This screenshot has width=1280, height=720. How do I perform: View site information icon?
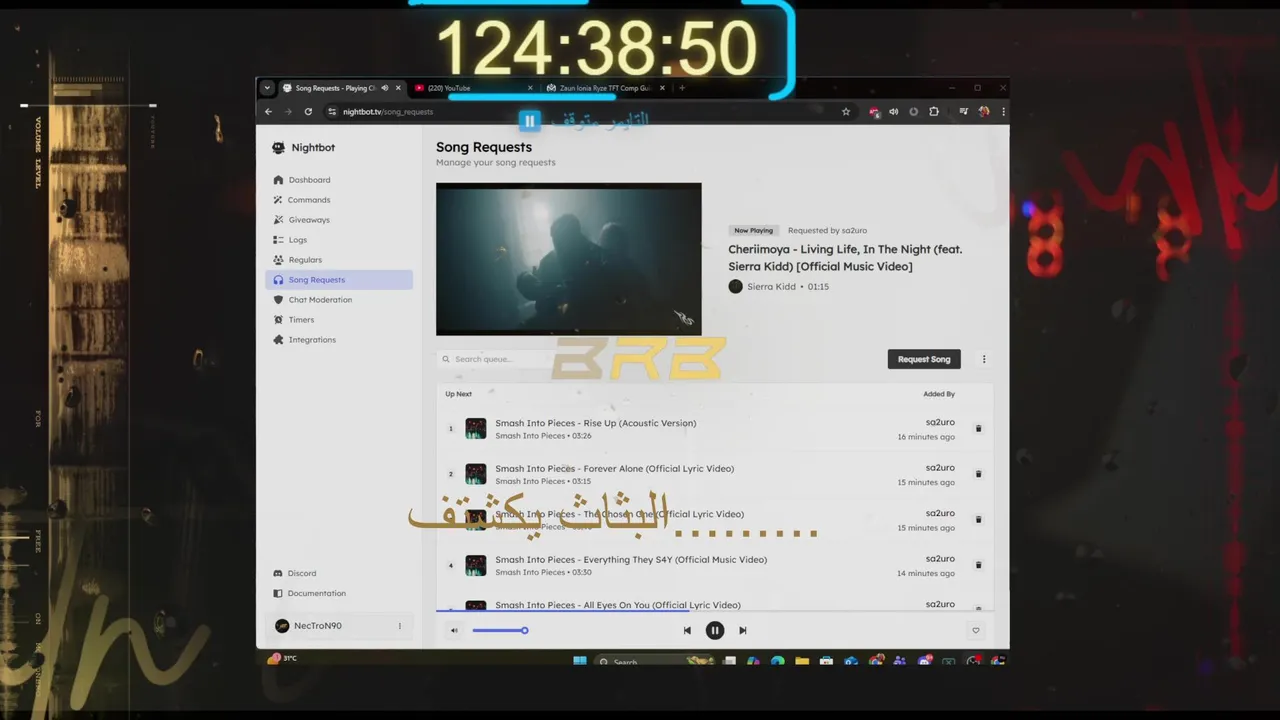pyautogui.click(x=332, y=112)
